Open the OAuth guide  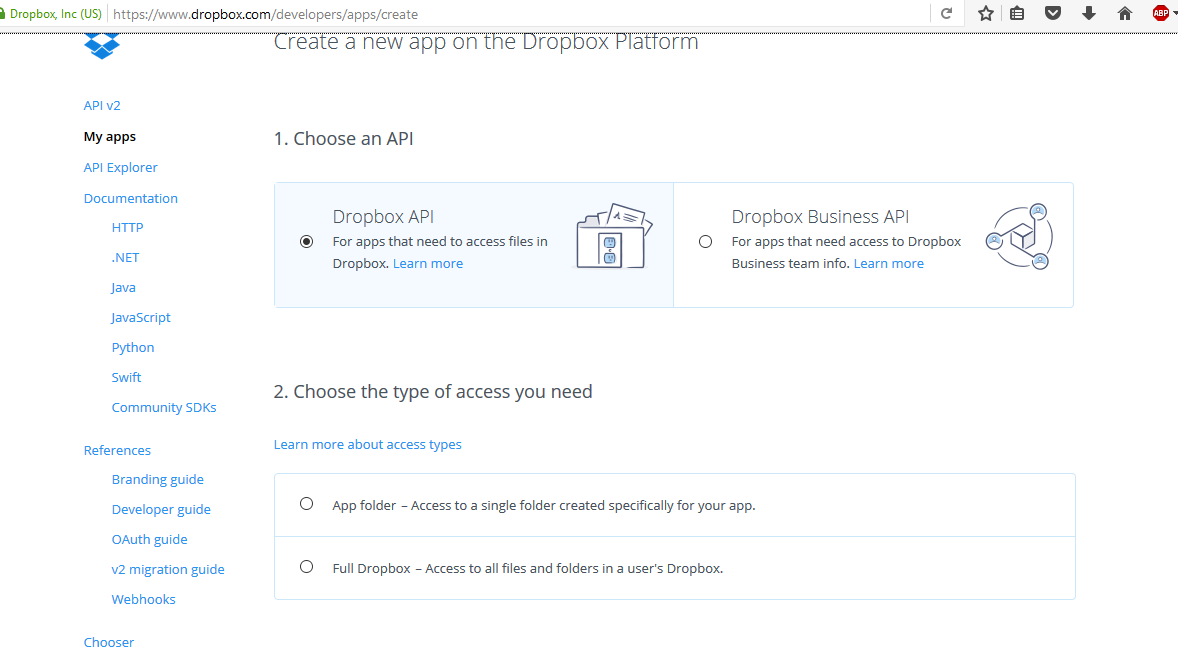pos(149,539)
